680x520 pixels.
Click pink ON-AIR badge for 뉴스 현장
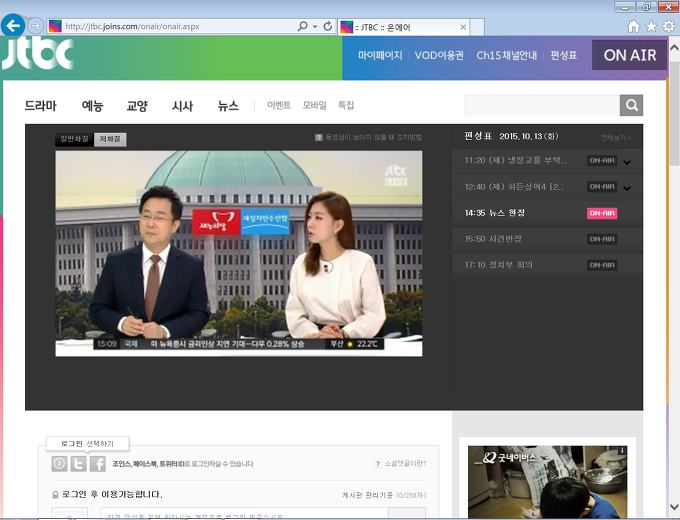point(602,213)
